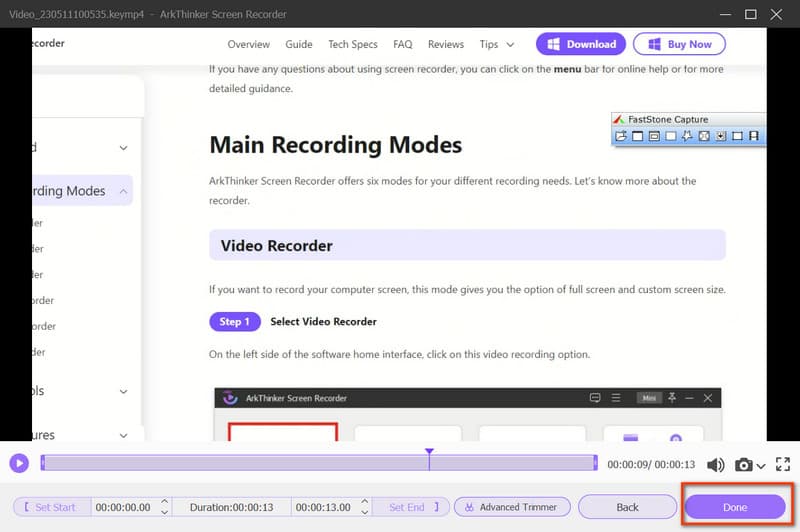Open the FAQ tab
The width and height of the screenshot is (800, 532).
tap(403, 44)
